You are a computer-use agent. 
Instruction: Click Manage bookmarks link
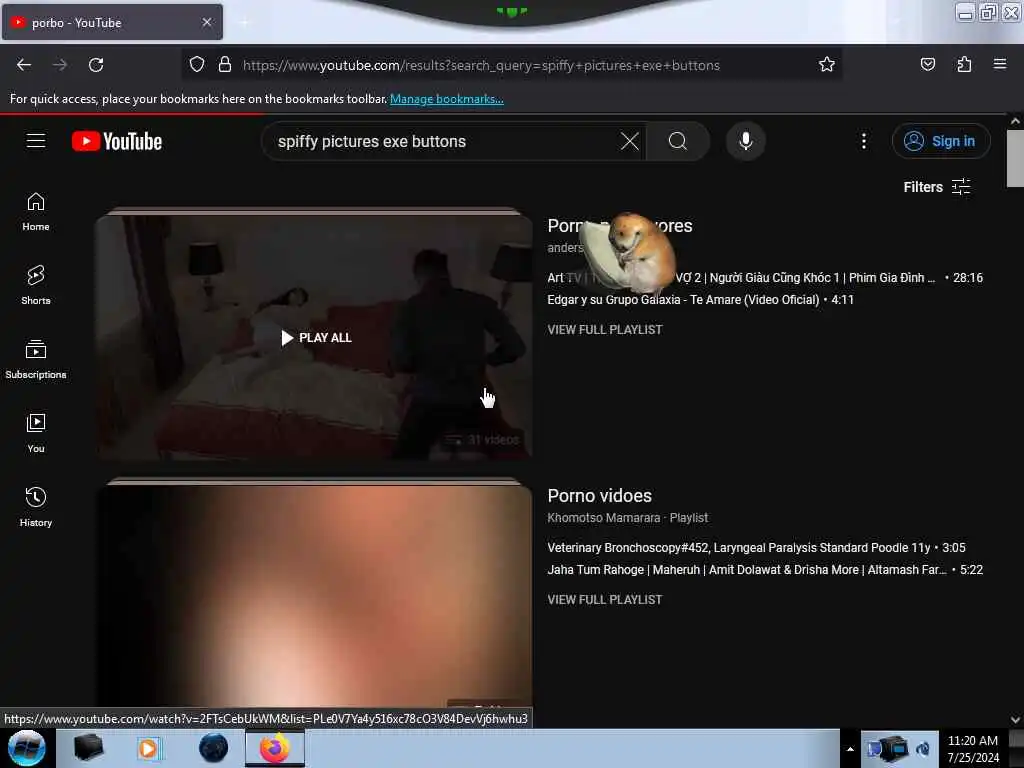click(x=447, y=99)
